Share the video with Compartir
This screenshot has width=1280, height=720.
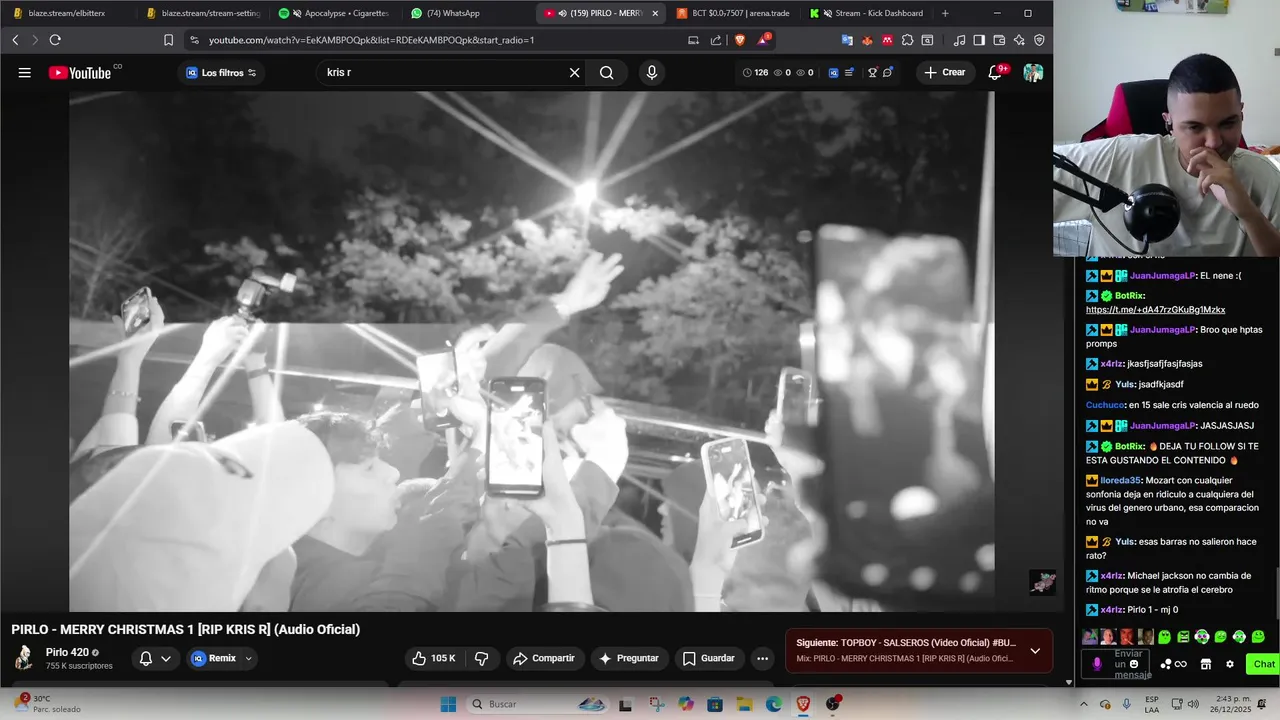click(543, 658)
